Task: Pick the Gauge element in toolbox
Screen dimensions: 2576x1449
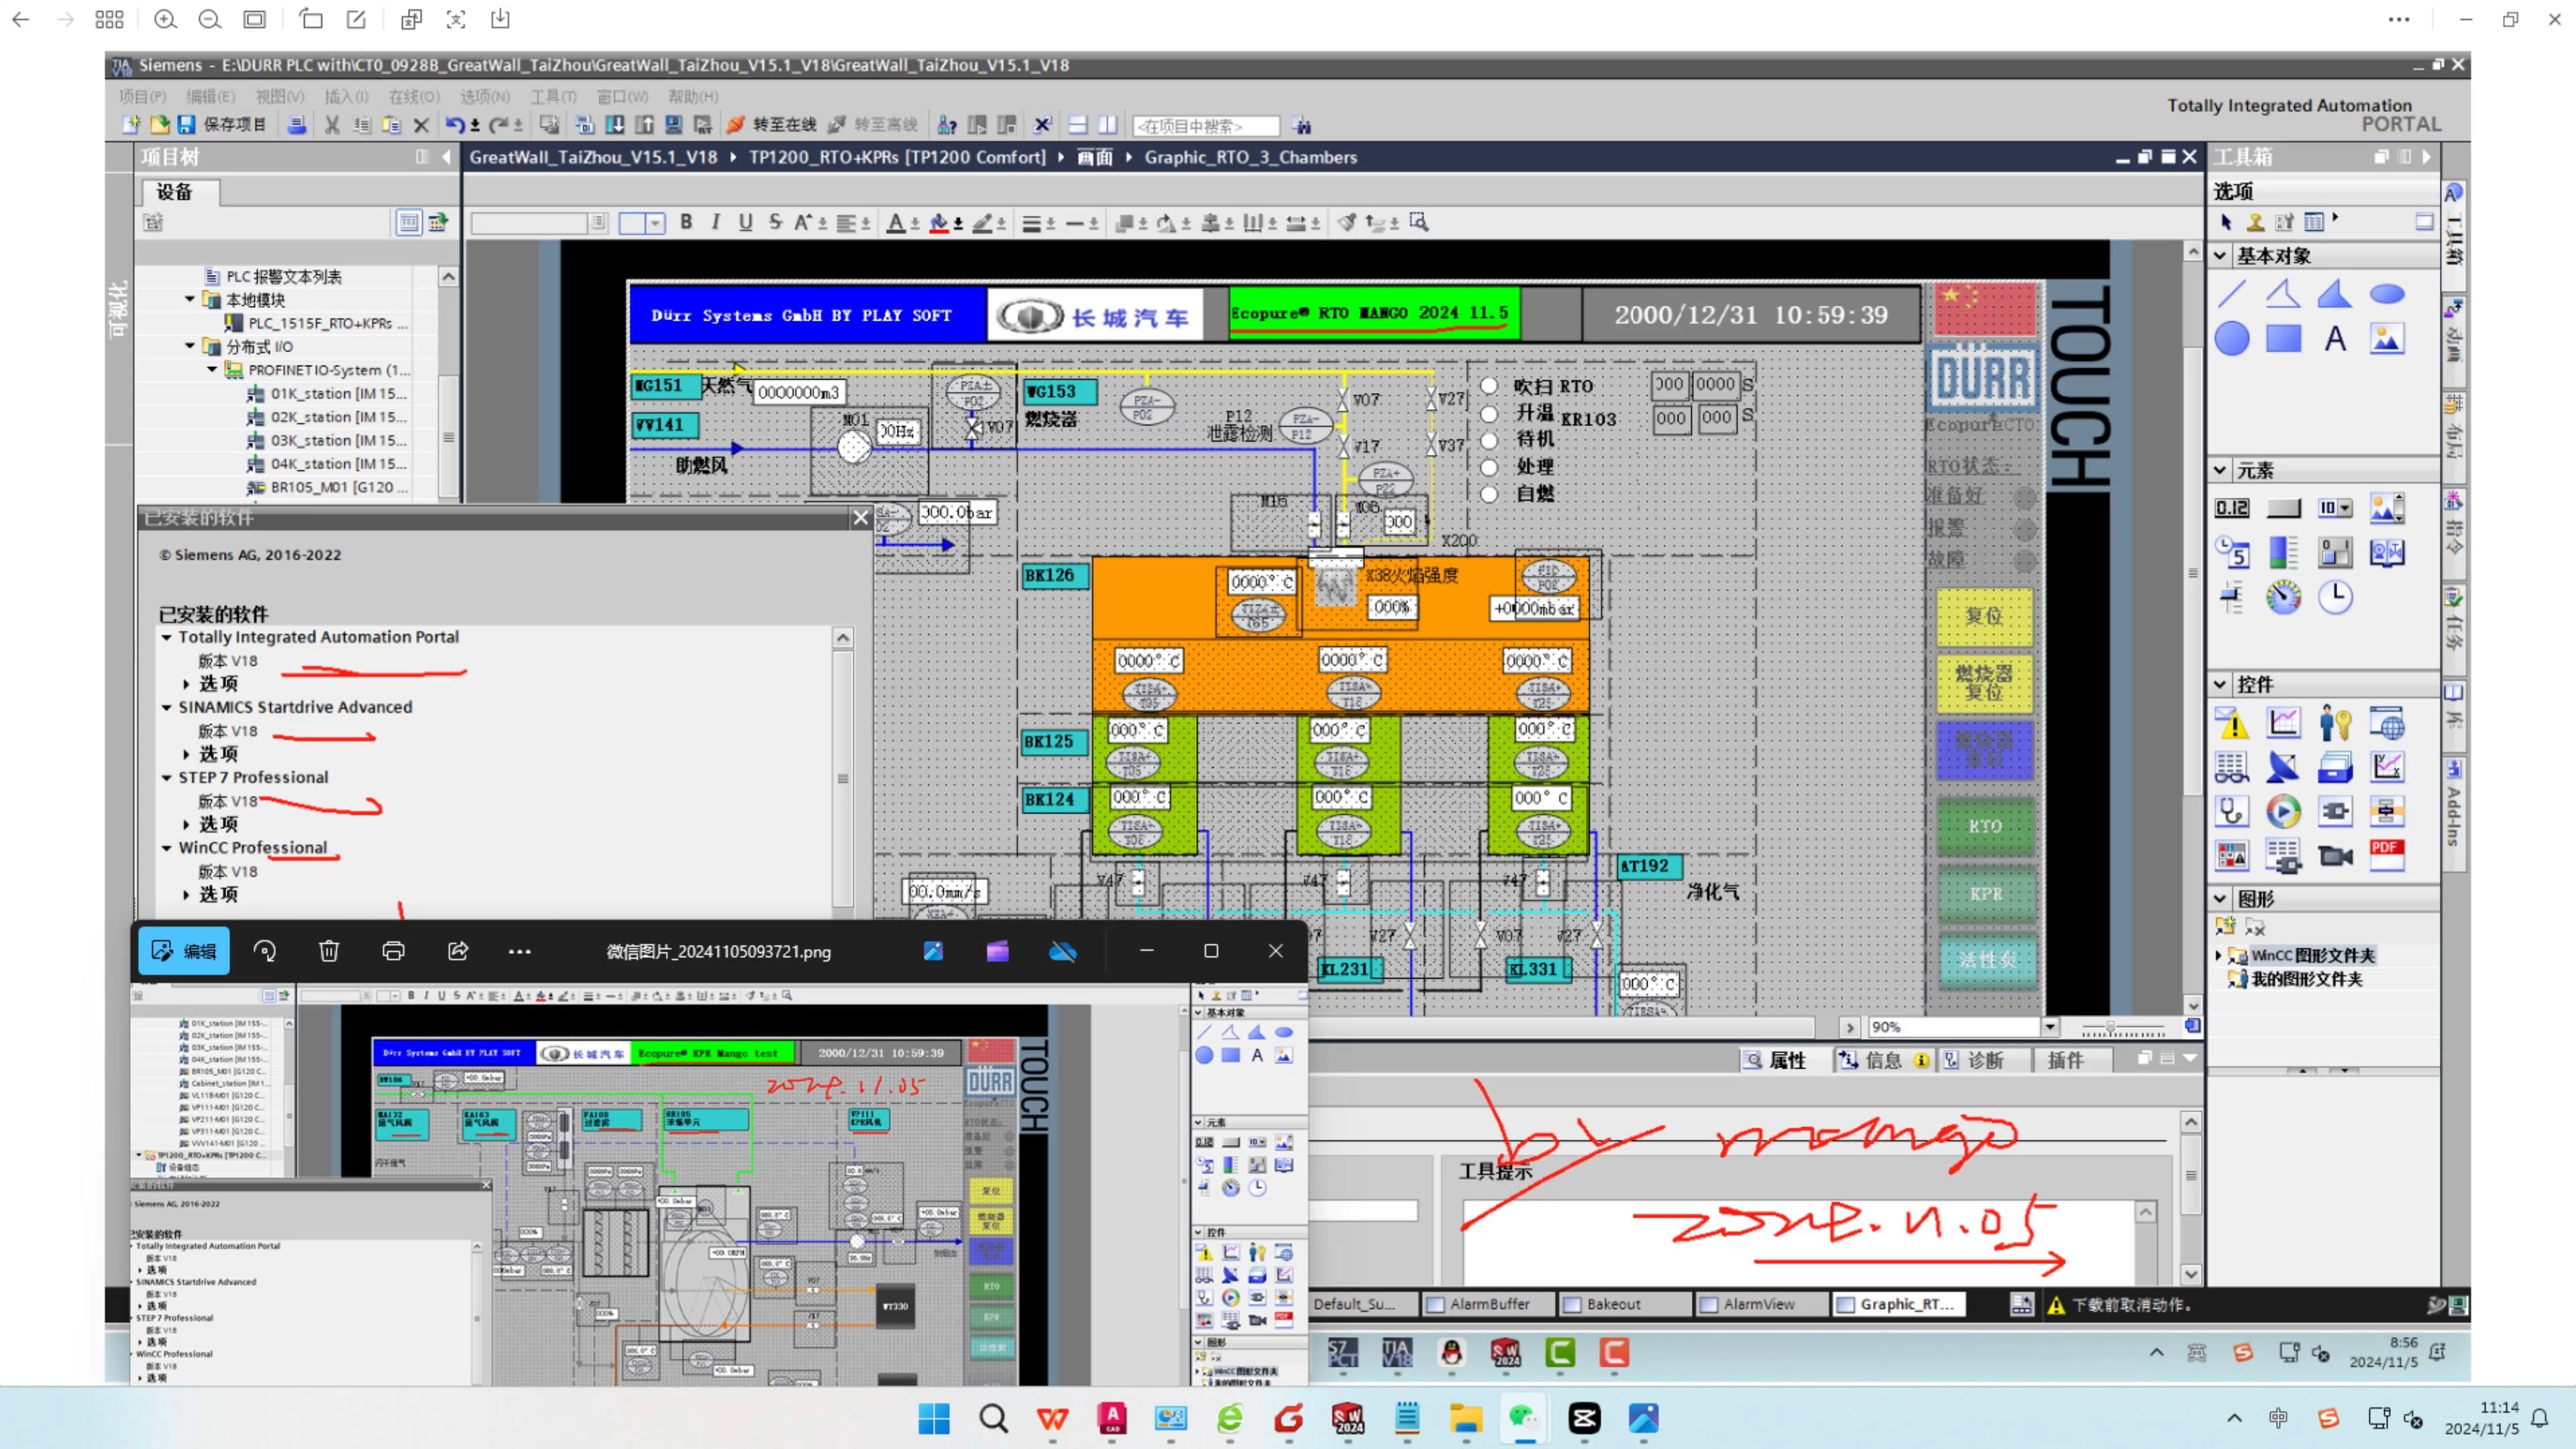Action: pyautogui.click(x=2283, y=597)
